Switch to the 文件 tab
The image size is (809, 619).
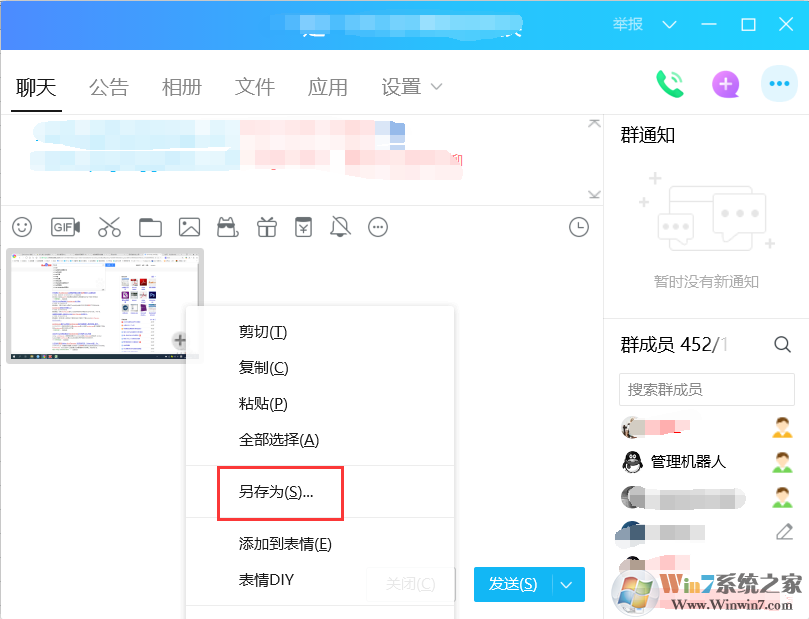[x=254, y=87]
